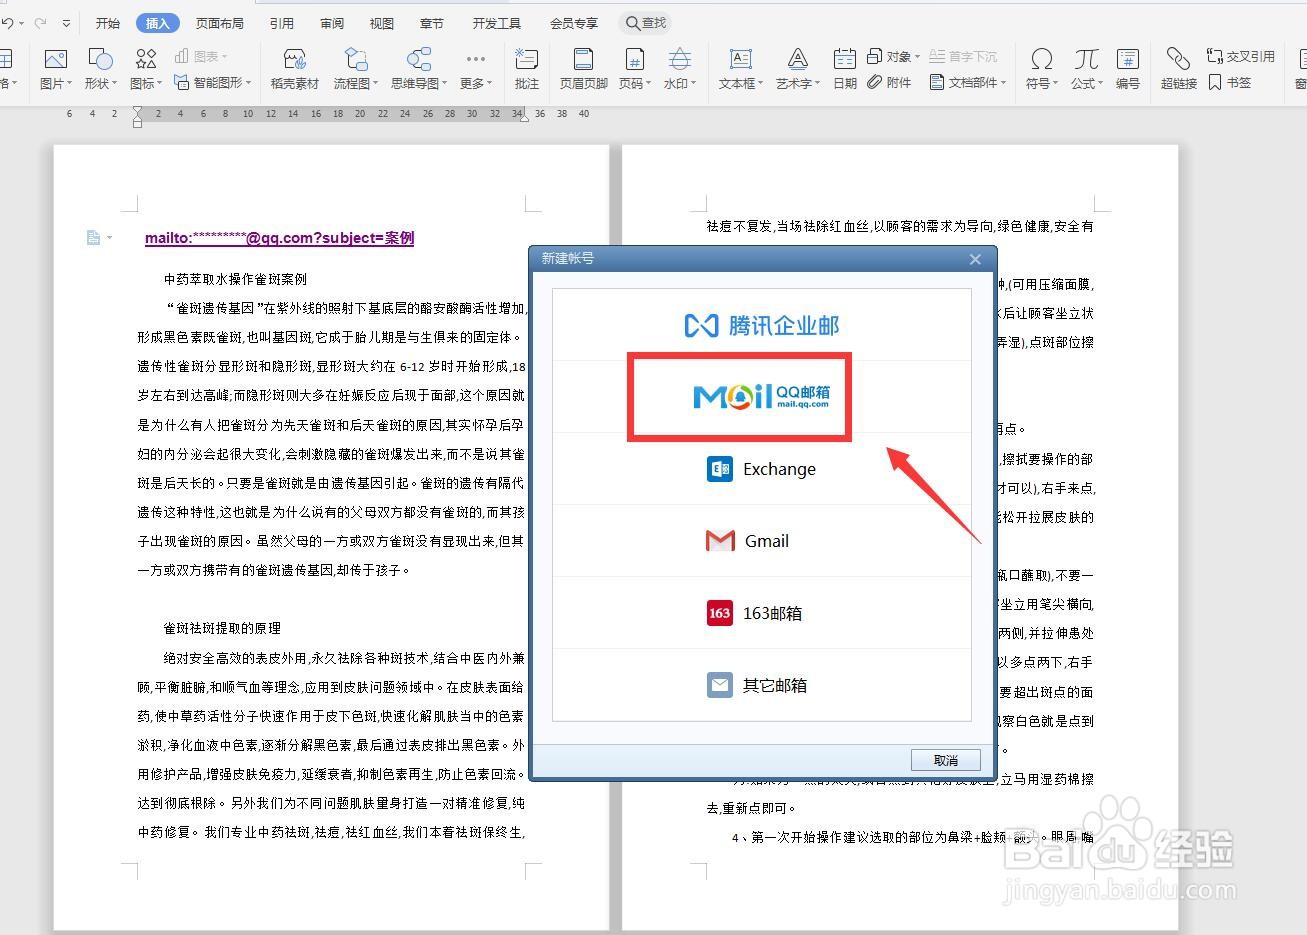
Task: Expand the 页码 dropdown arrow
Action: tap(649, 84)
